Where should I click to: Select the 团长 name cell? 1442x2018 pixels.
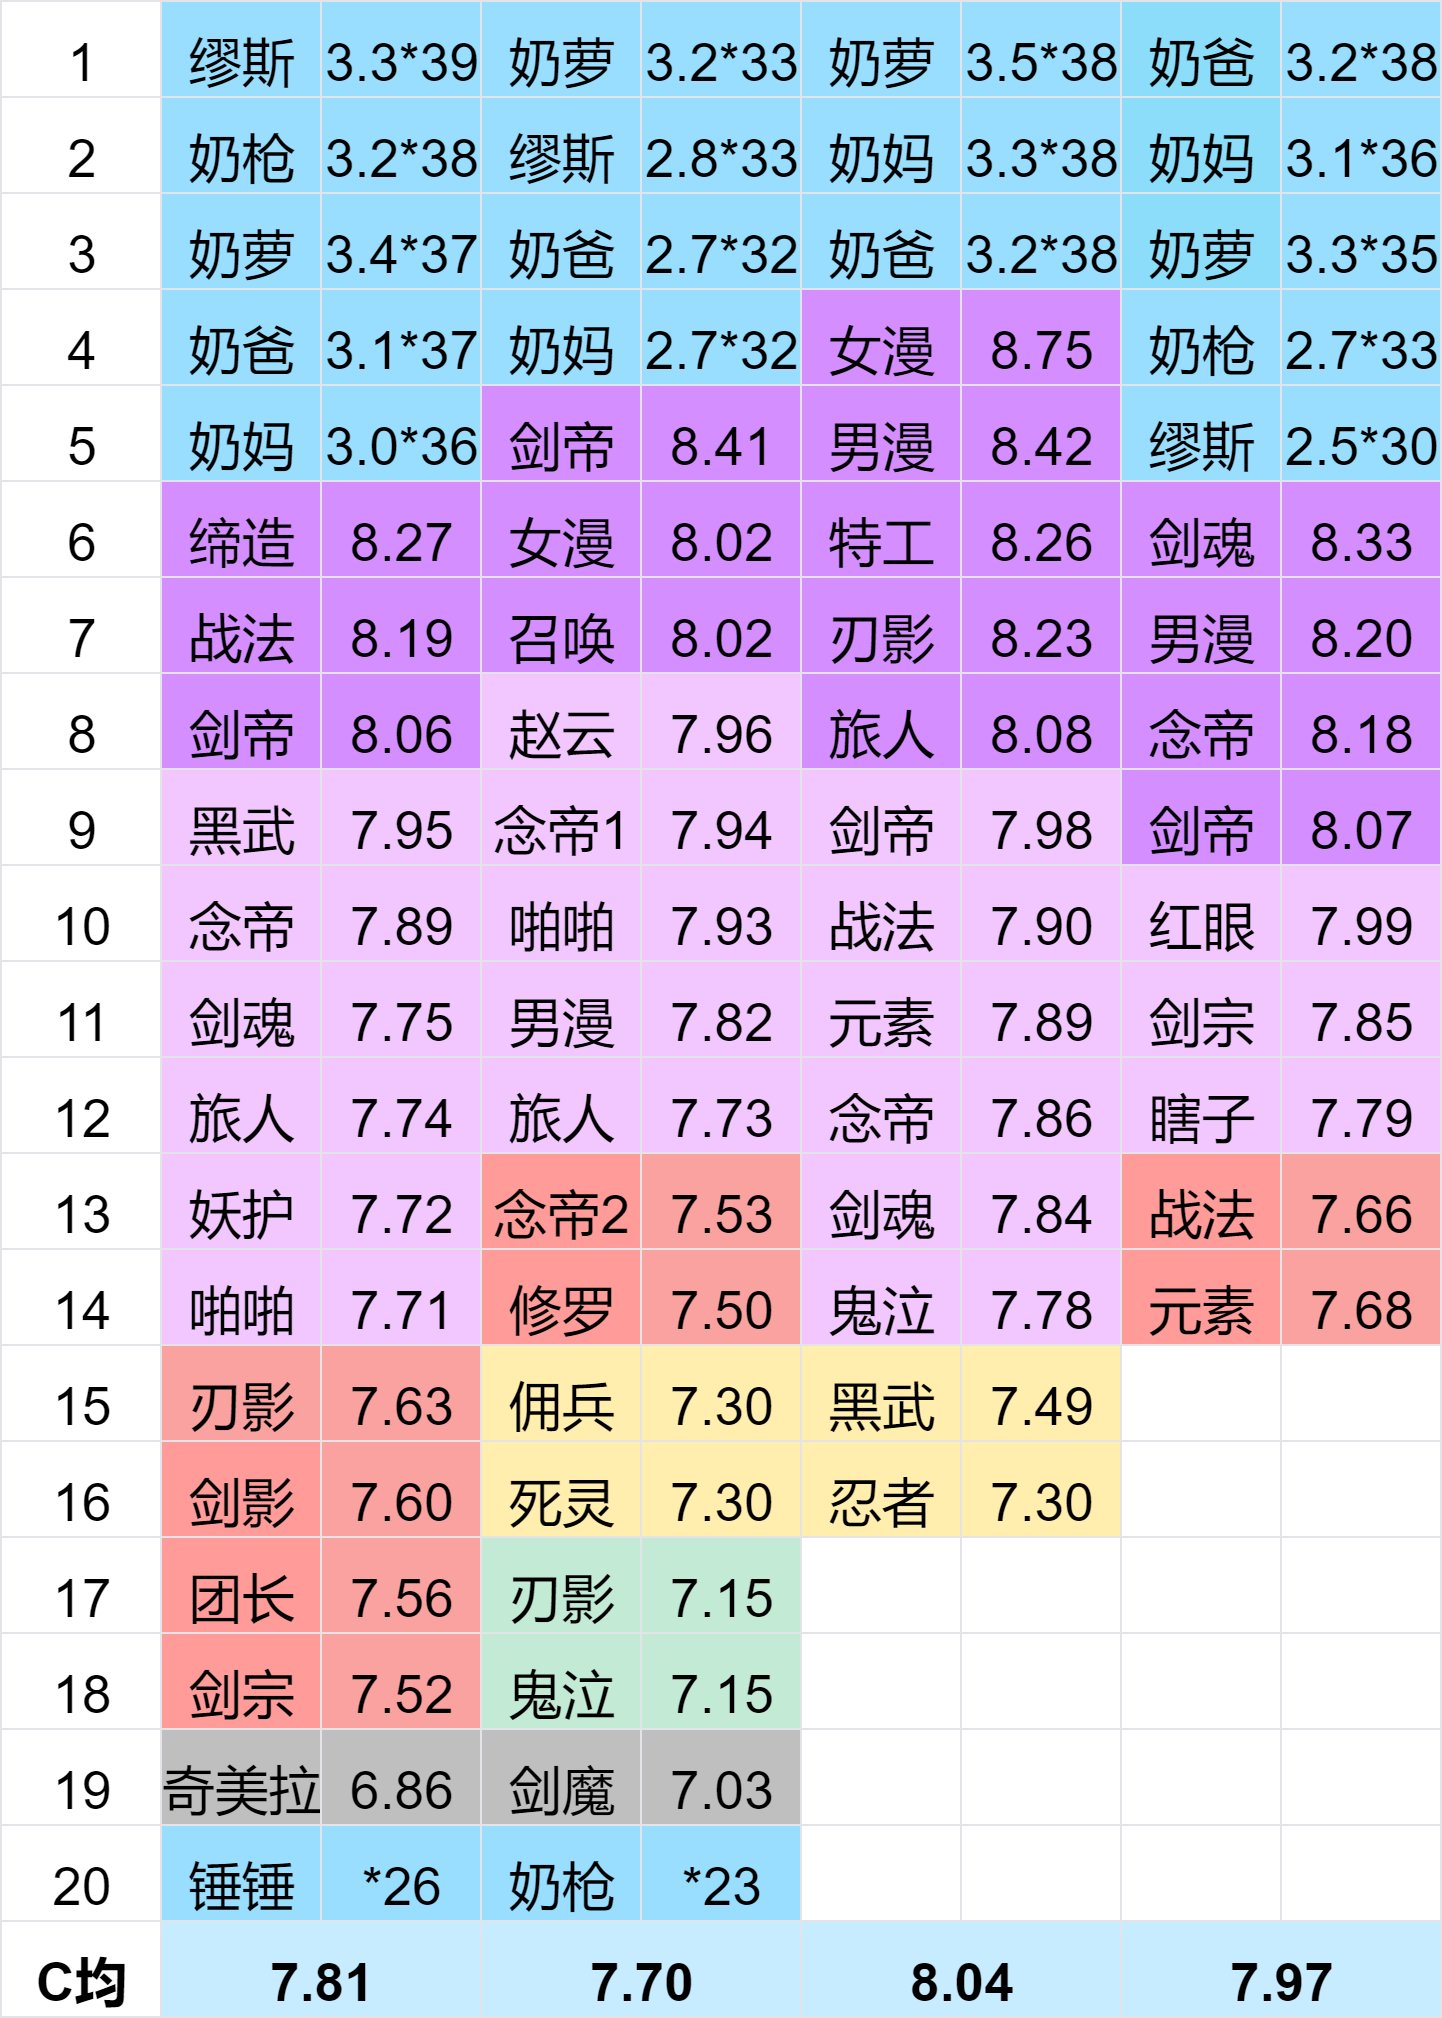click(241, 1586)
